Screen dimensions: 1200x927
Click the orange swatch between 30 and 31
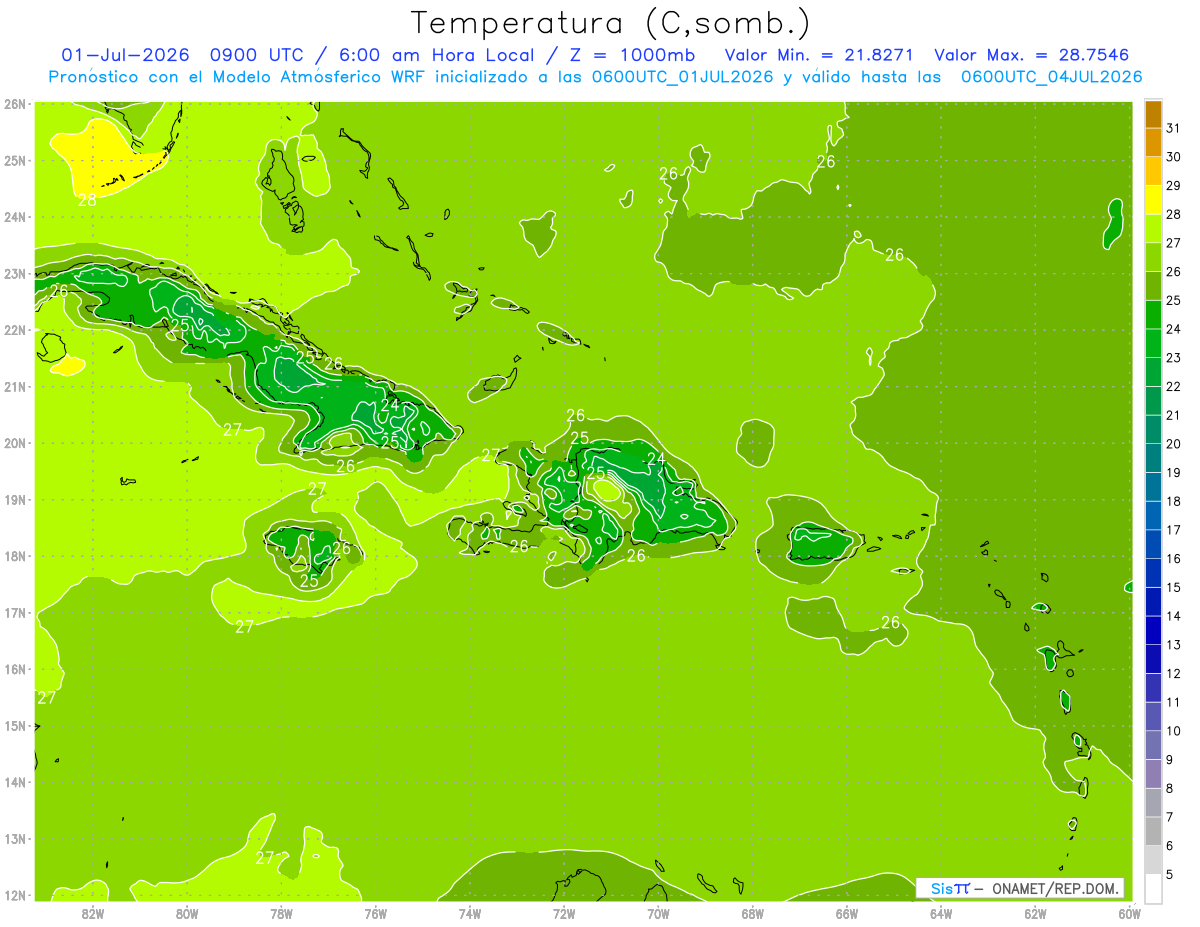tap(1153, 143)
